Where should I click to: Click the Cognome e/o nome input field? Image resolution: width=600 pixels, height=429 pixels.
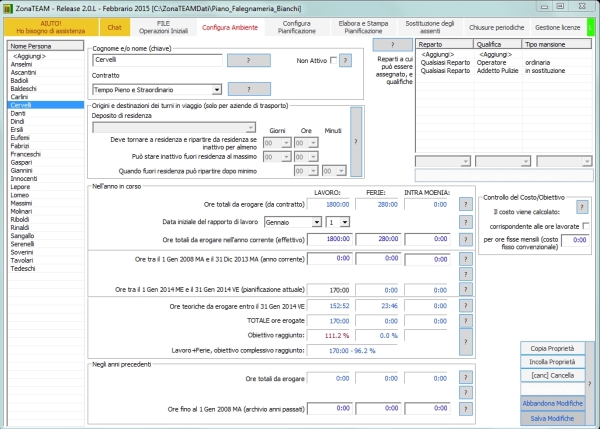point(157,60)
